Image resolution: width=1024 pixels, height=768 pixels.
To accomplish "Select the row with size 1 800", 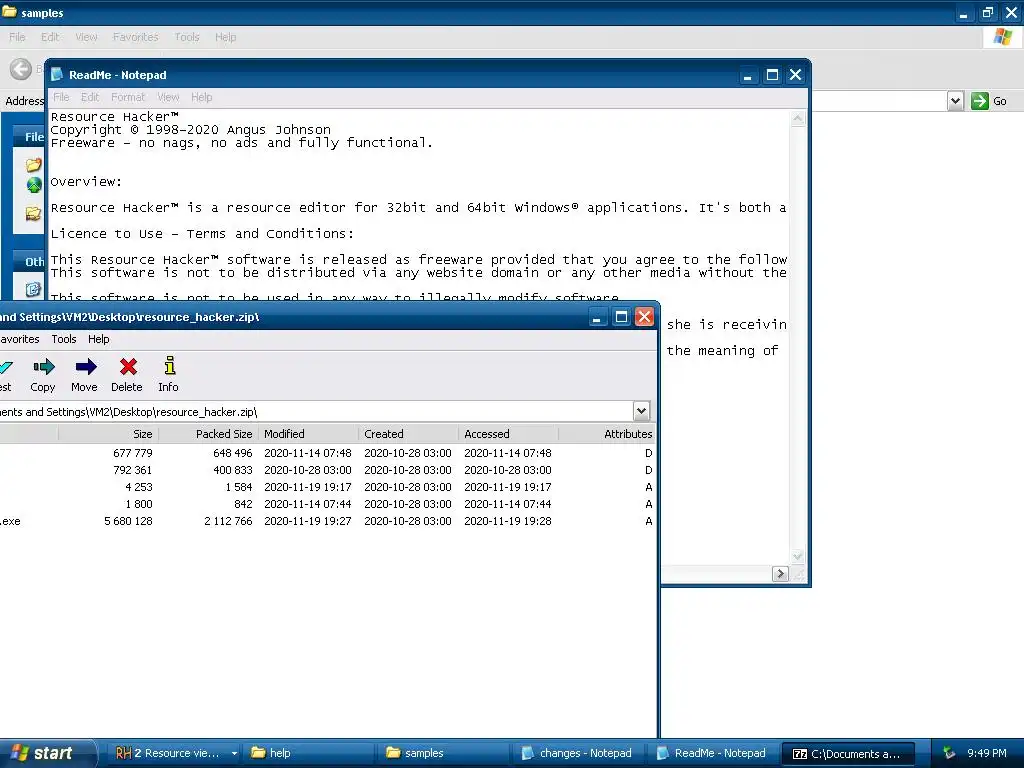I will 327,504.
